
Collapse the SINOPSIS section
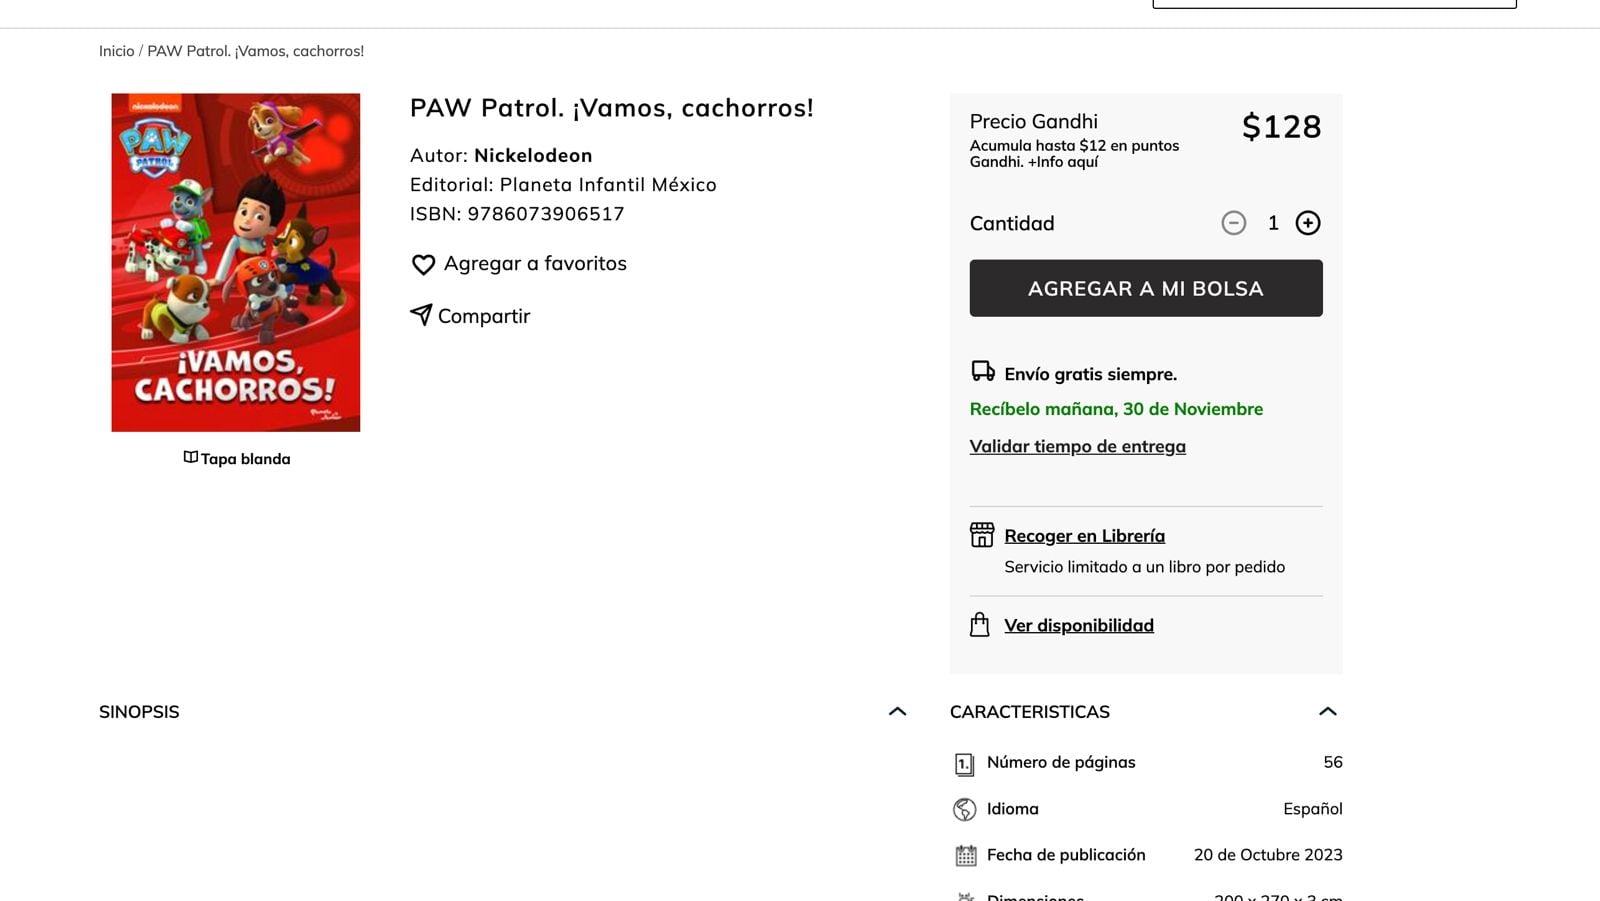pyautogui.click(x=897, y=712)
